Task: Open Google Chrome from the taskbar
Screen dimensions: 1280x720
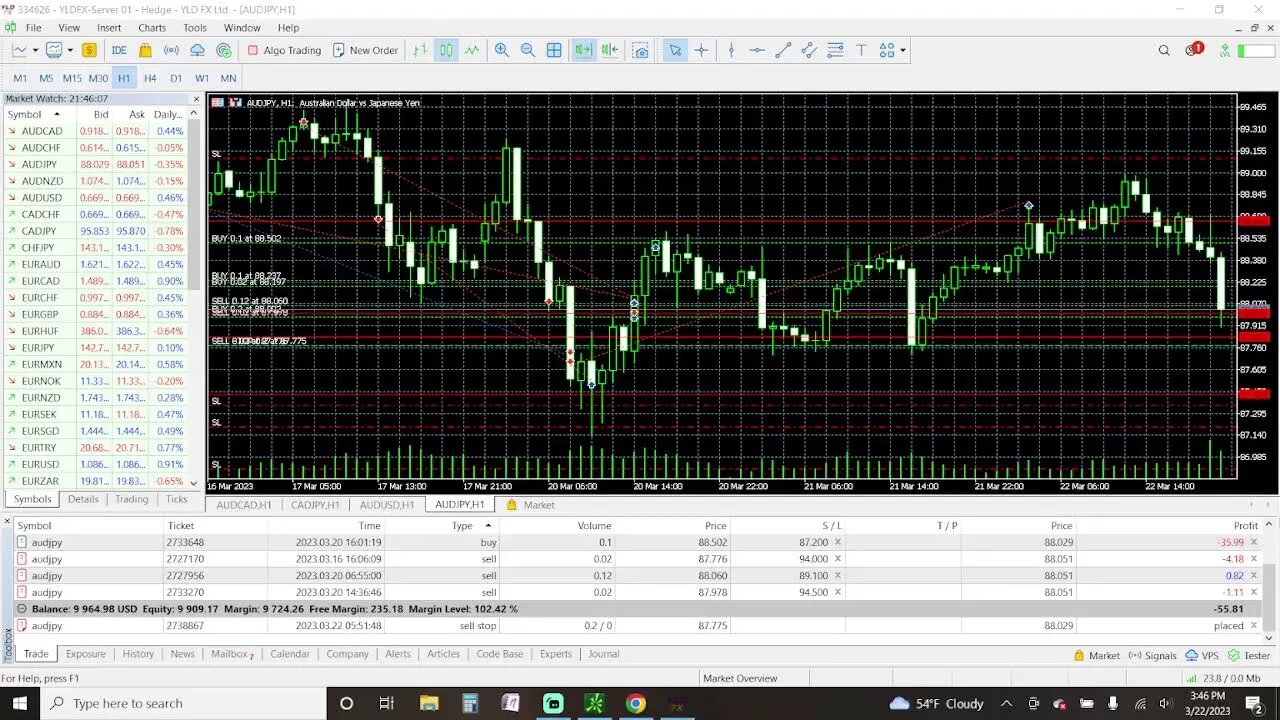Action: tap(636, 703)
